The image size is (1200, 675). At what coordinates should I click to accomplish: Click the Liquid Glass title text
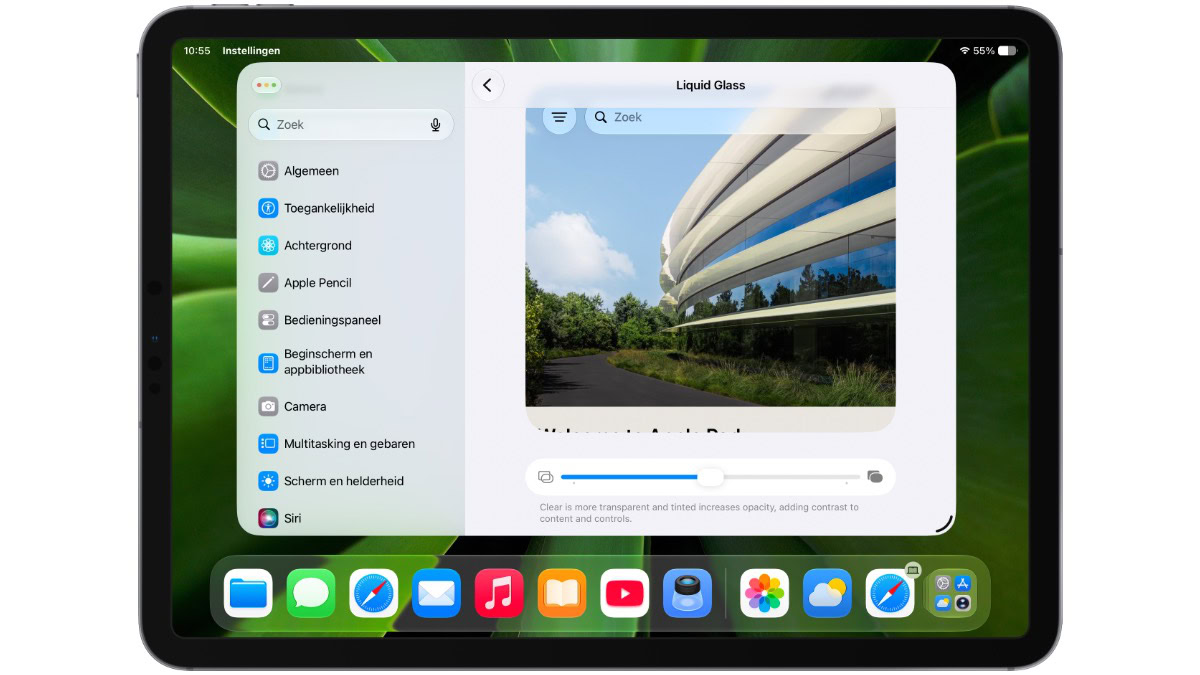coord(710,85)
